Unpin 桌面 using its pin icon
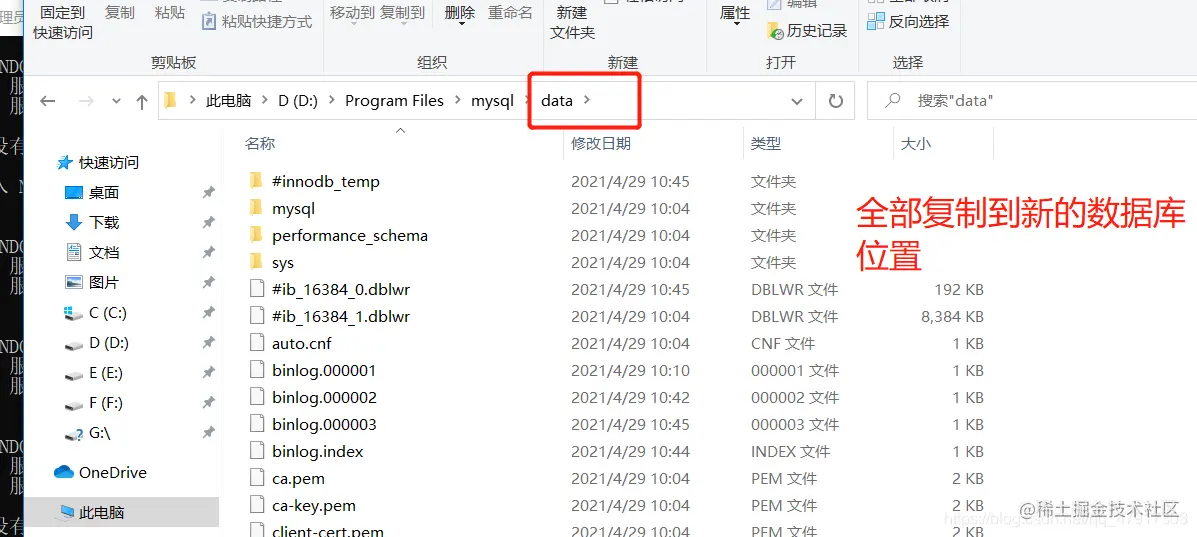Viewport: 1197px width, 537px height. [x=208, y=193]
